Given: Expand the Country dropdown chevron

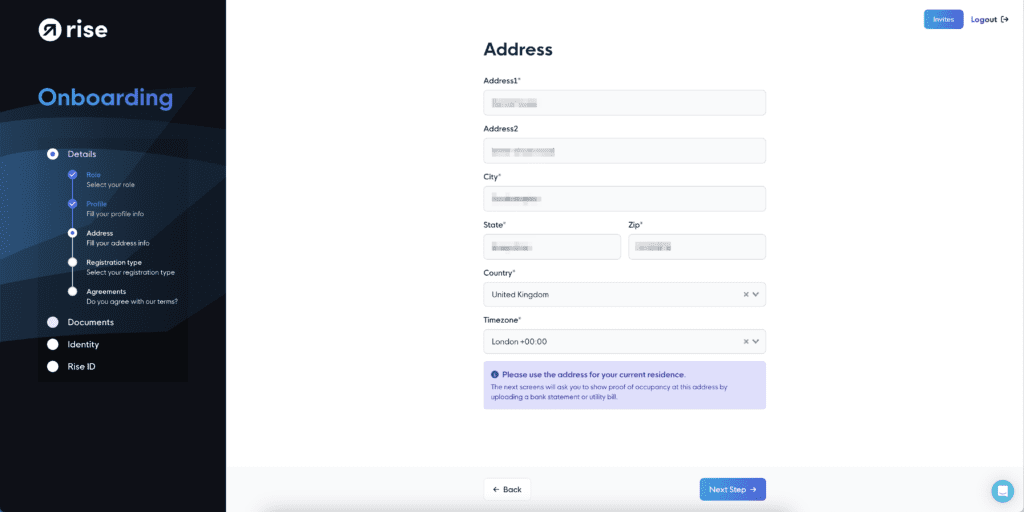Looking at the screenshot, I should click(x=756, y=295).
